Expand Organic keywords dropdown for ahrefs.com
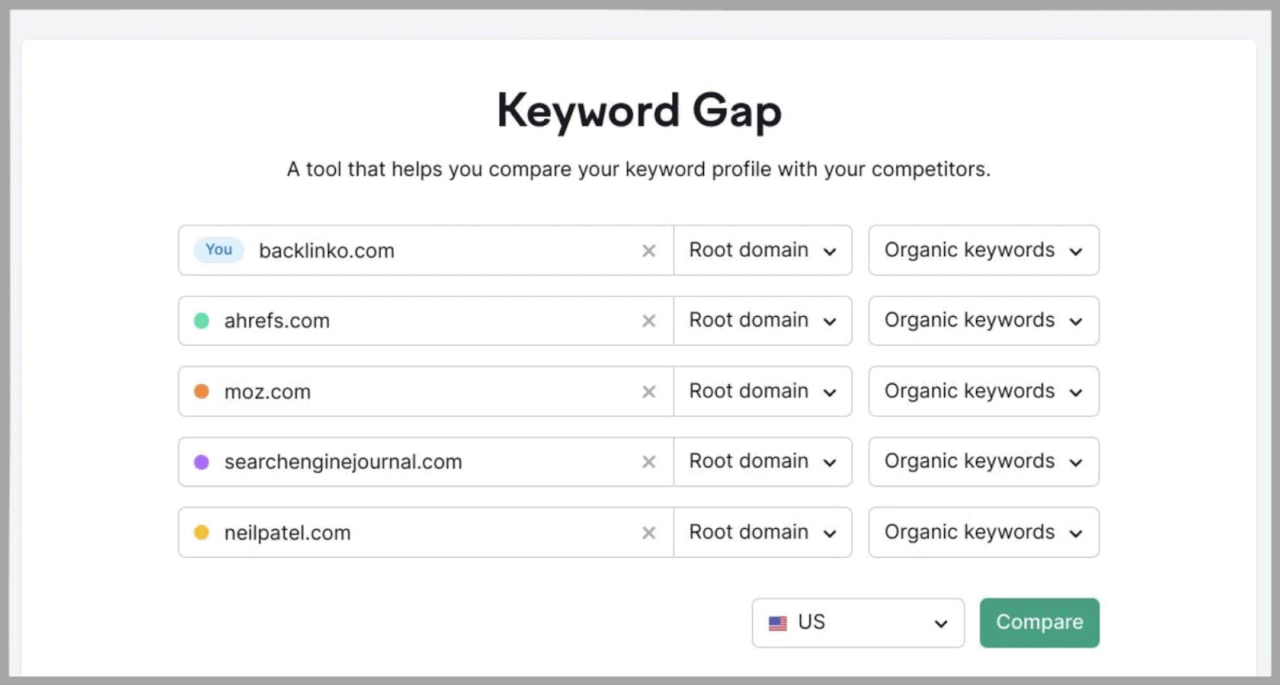The image size is (1280, 685). point(983,321)
